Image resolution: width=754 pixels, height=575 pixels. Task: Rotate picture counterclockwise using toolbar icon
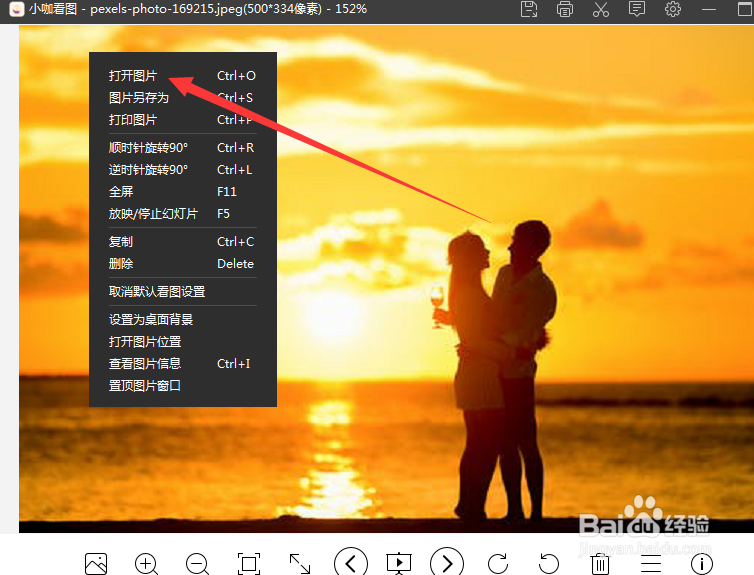(x=549, y=563)
